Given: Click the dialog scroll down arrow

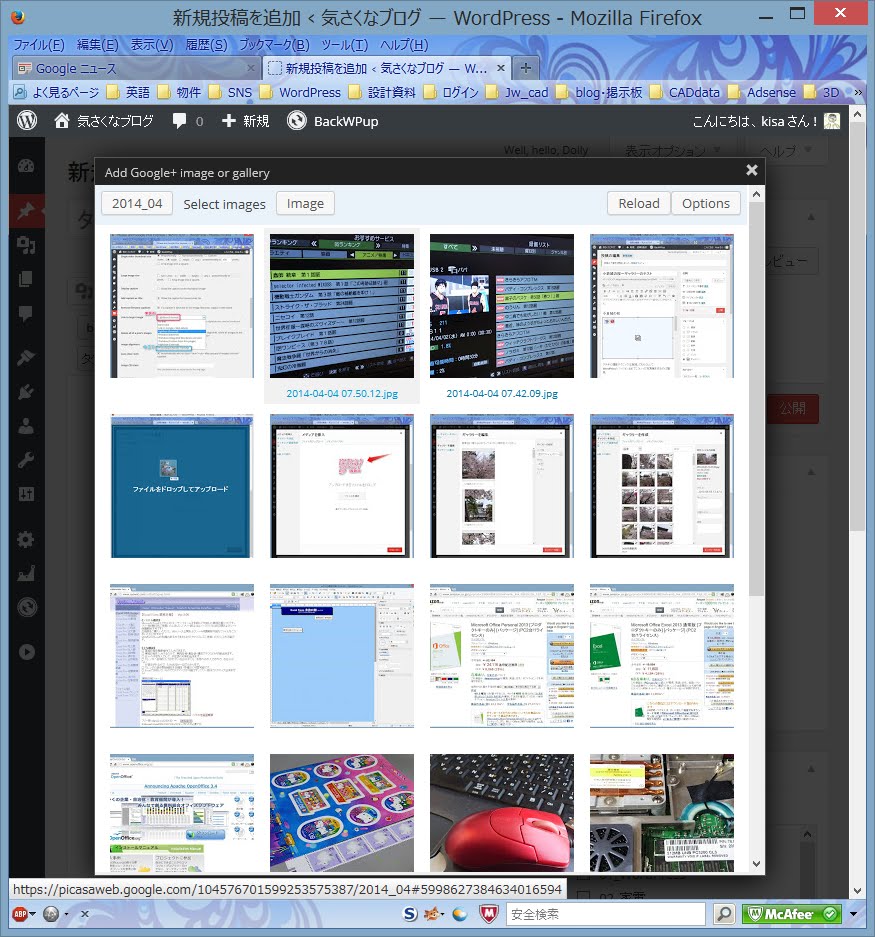Looking at the screenshot, I should point(756,863).
